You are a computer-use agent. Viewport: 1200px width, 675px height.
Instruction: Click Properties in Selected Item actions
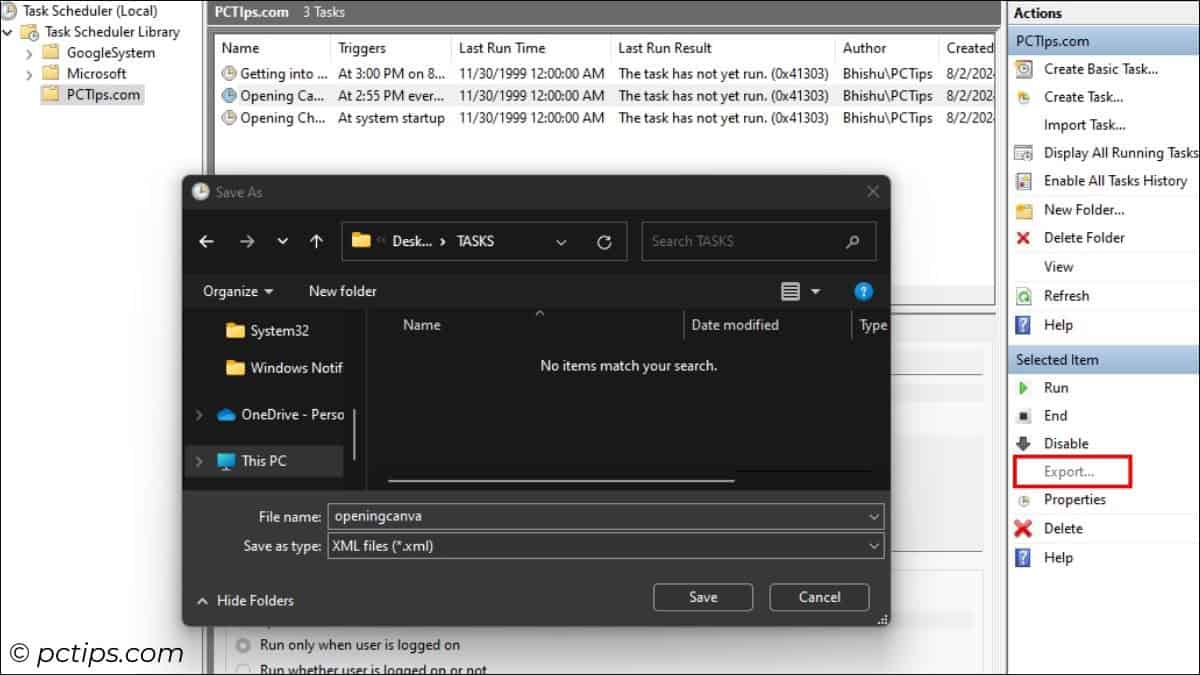(x=1074, y=500)
